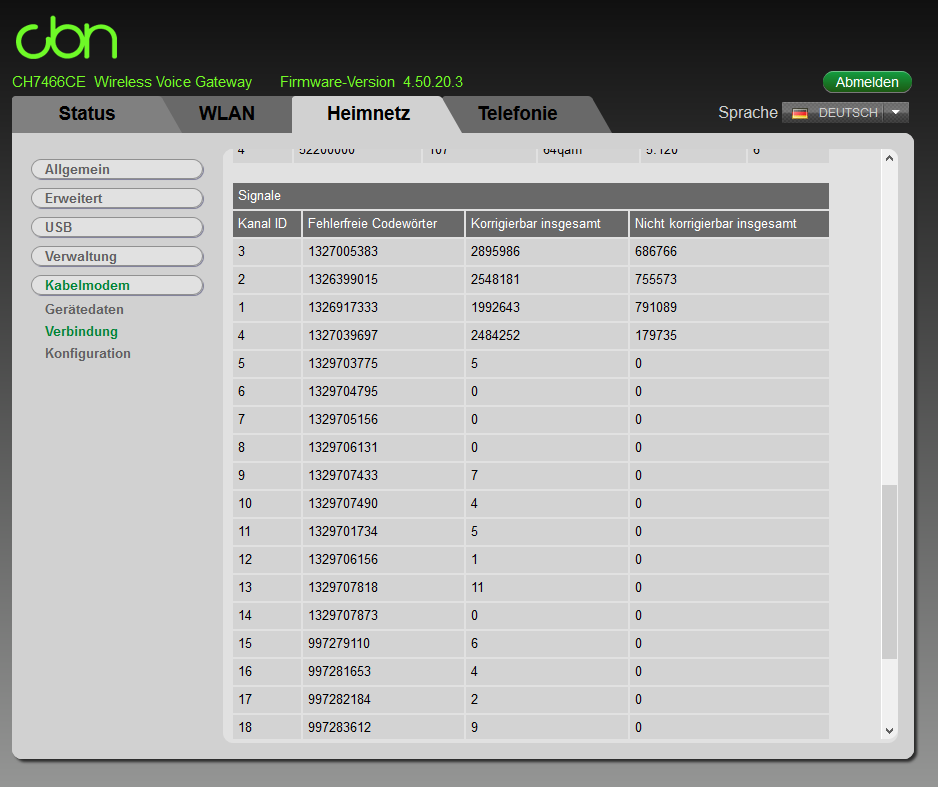Select codeword value 1329707873

click(x=343, y=615)
